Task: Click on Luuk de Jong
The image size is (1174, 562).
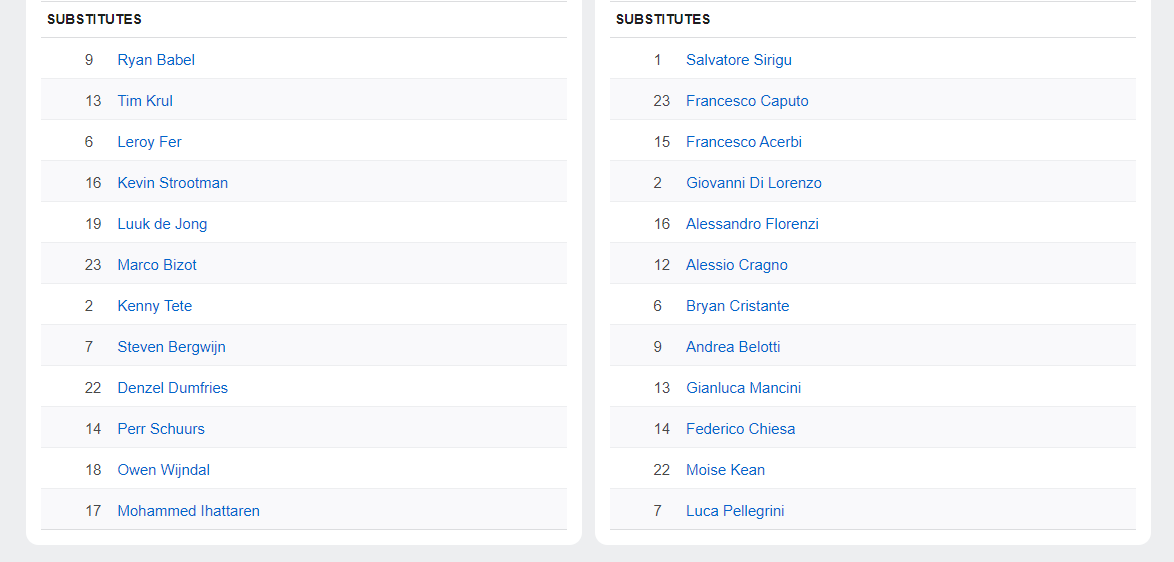Action: 162,224
